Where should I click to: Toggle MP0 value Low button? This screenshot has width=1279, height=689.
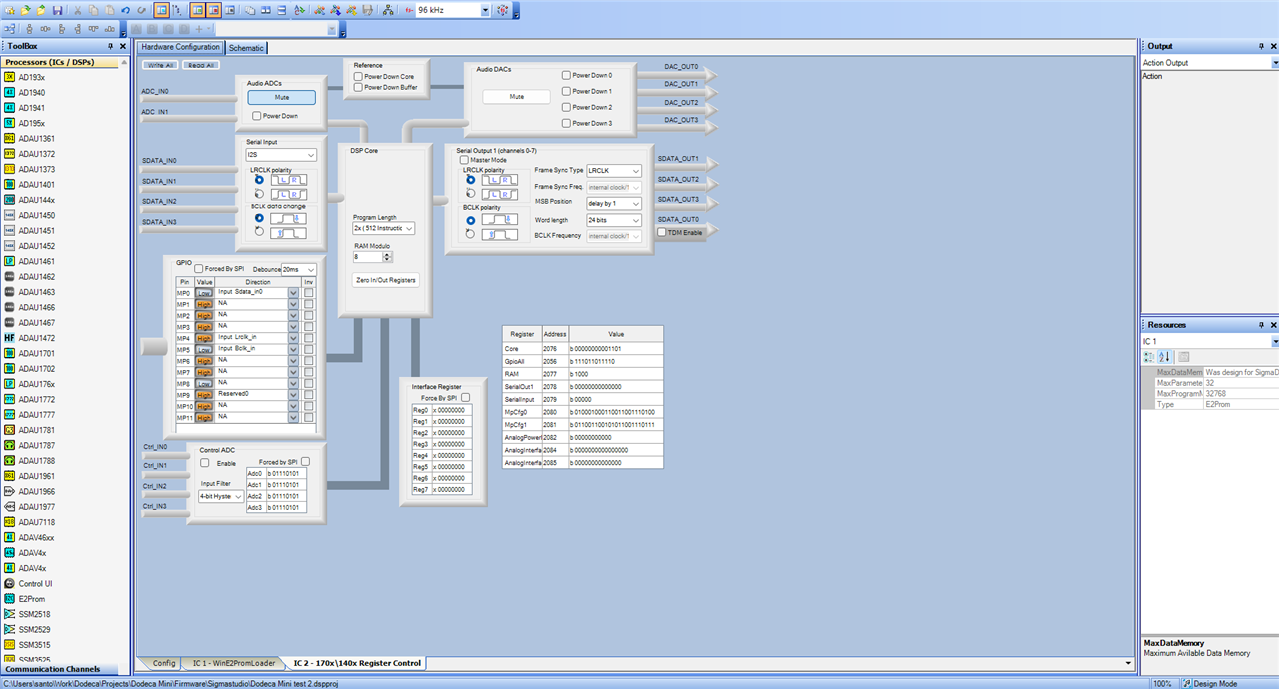[204, 293]
